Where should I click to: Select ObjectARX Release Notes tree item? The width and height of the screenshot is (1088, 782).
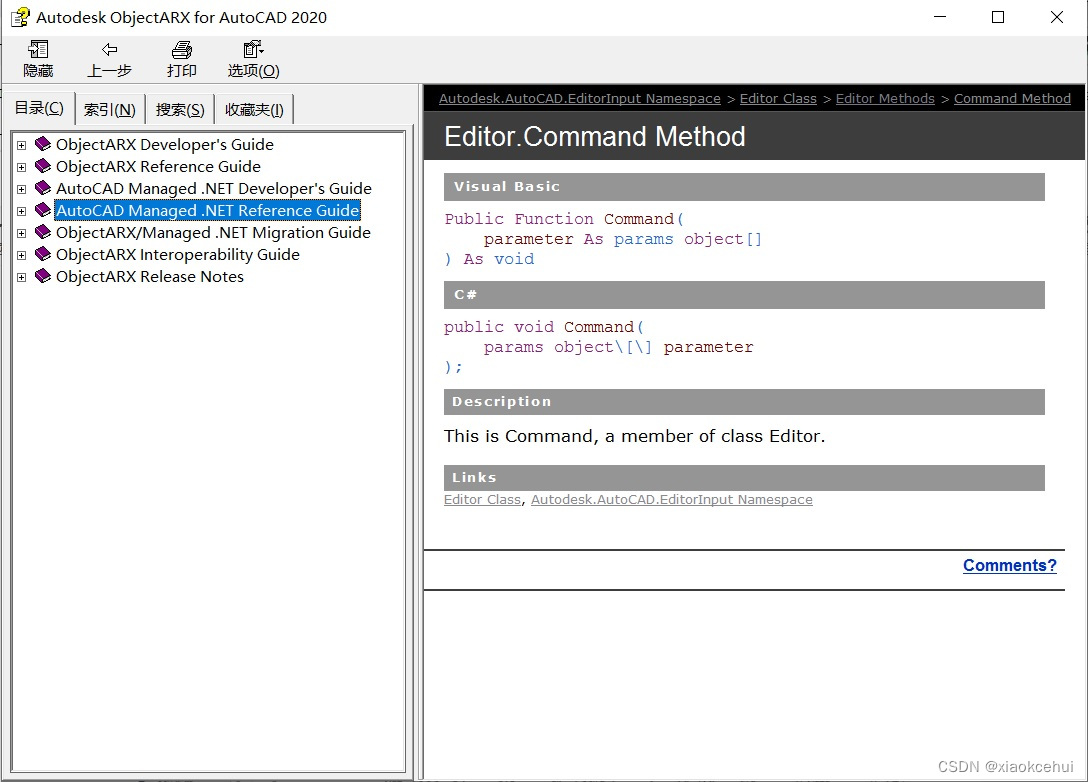point(150,277)
